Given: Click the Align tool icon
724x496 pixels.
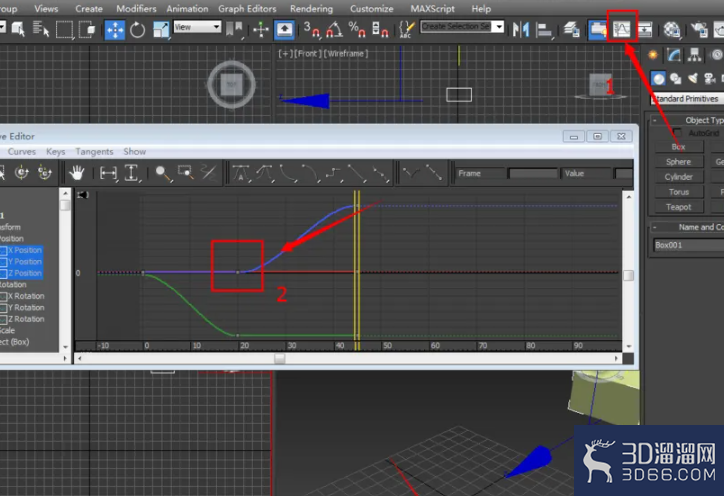Looking at the screenshot, I should click(x=544, y=30).
